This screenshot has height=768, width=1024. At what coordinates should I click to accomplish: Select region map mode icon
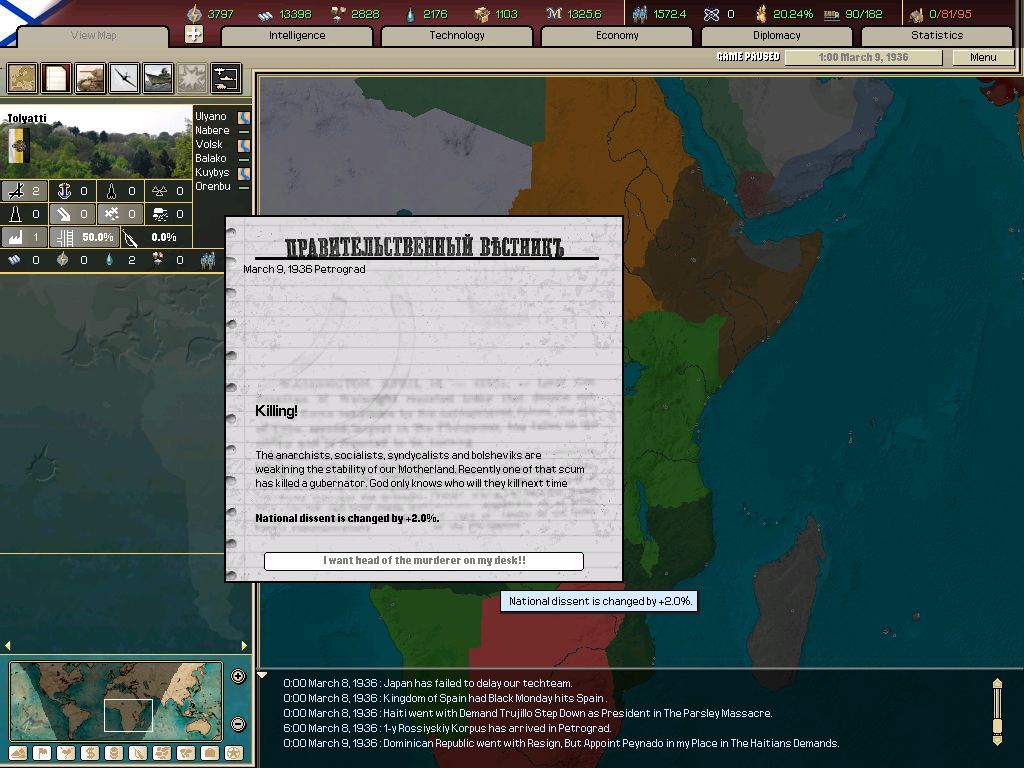click(161, 753)
